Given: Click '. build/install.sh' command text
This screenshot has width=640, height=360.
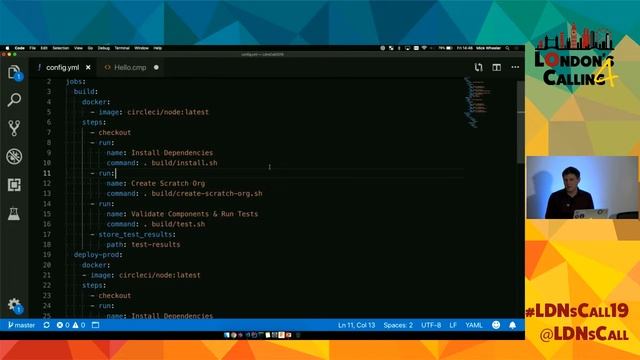Looking at the screenshot, I should pyautogui.click(x=180, y=163).
